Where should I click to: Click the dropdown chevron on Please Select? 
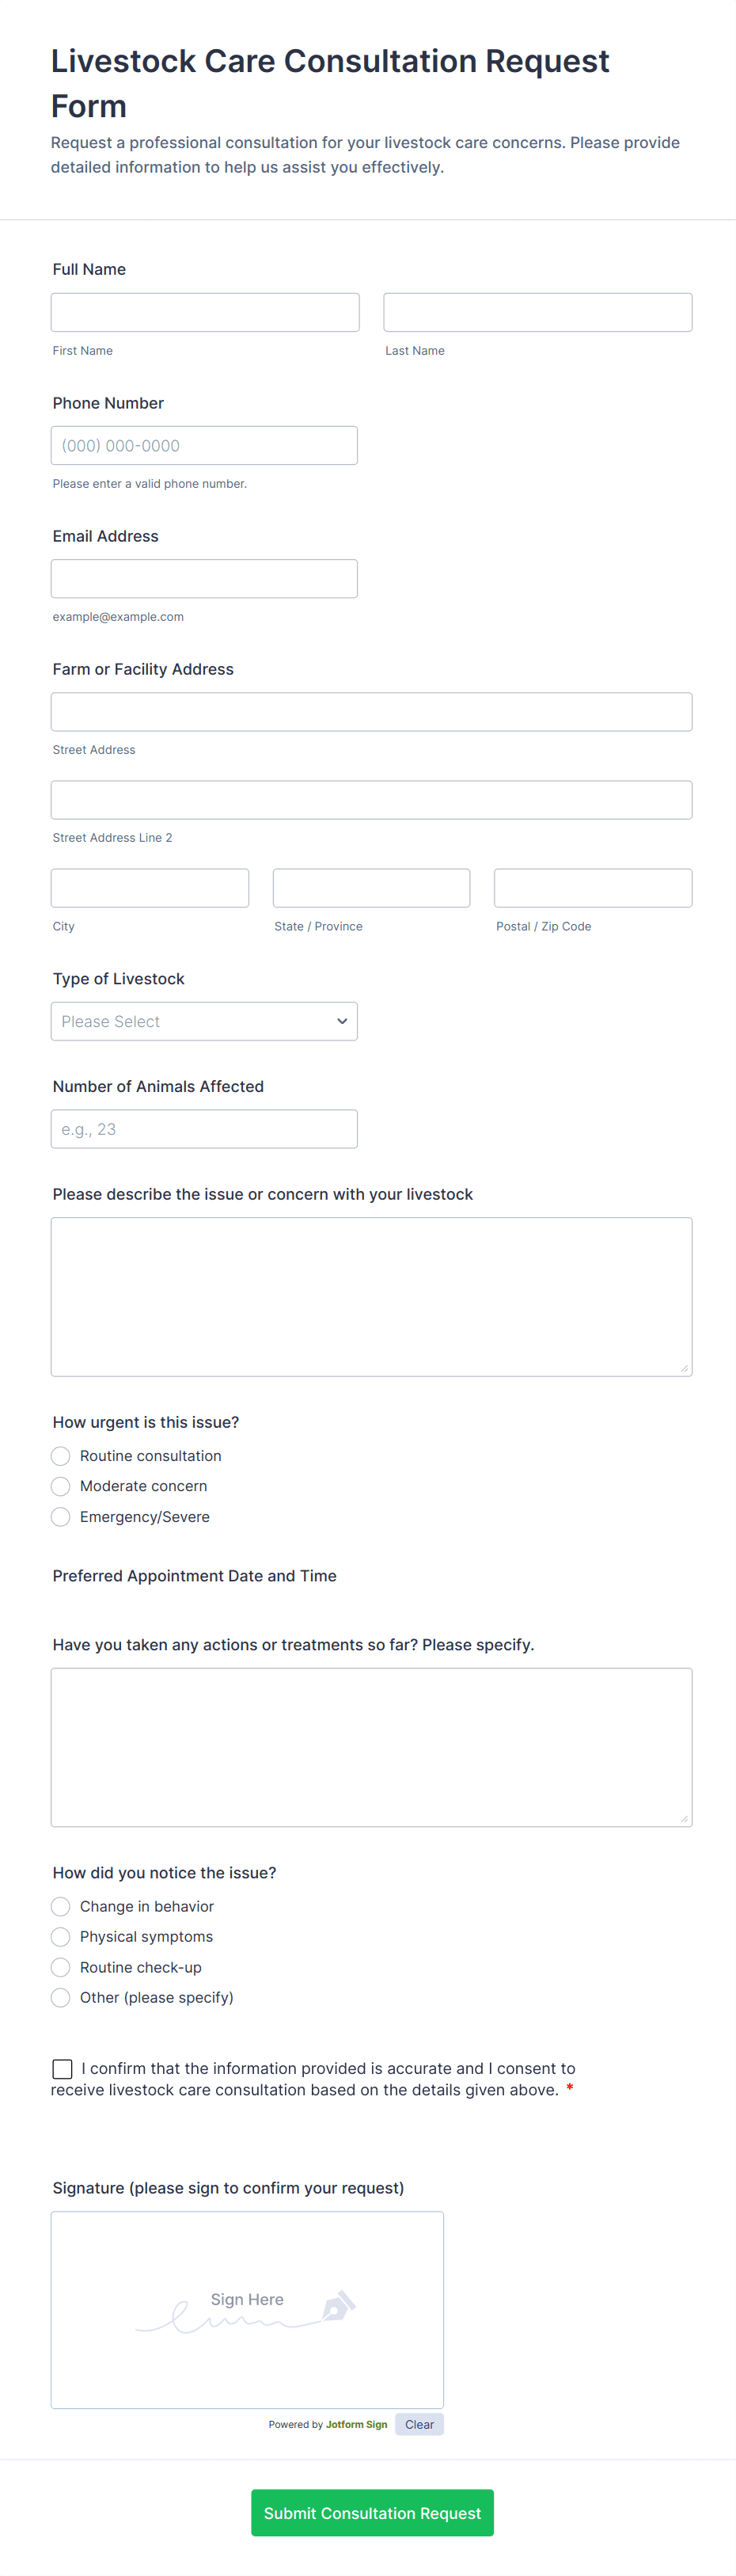[343, 1021]
